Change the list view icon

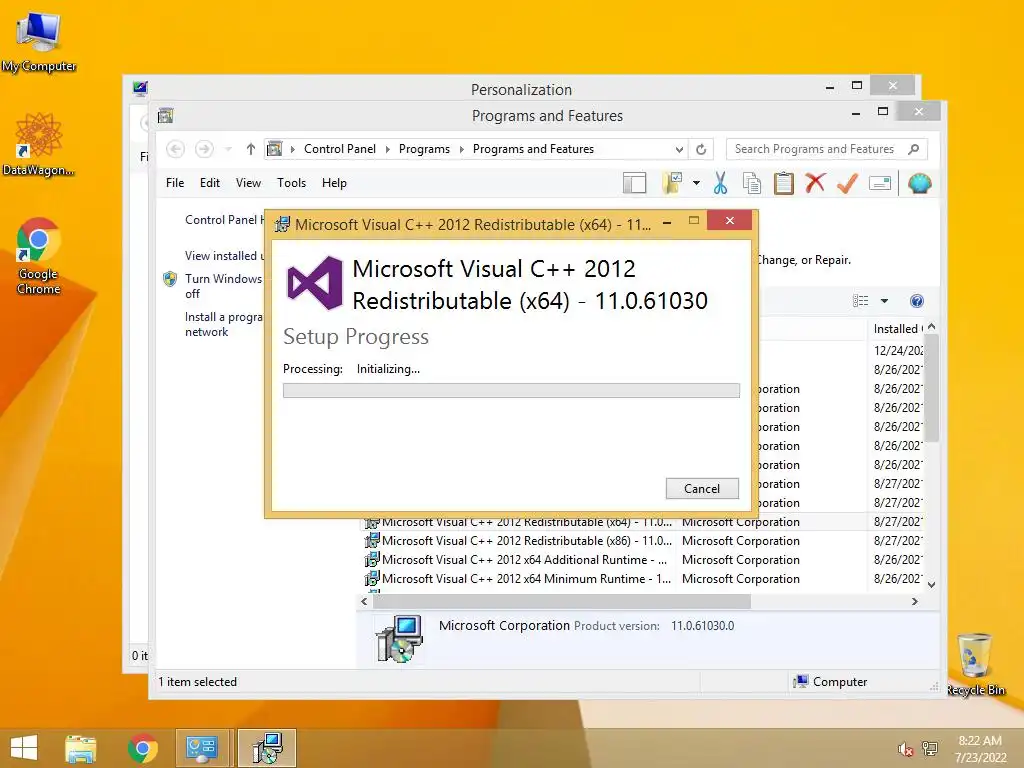861,300
